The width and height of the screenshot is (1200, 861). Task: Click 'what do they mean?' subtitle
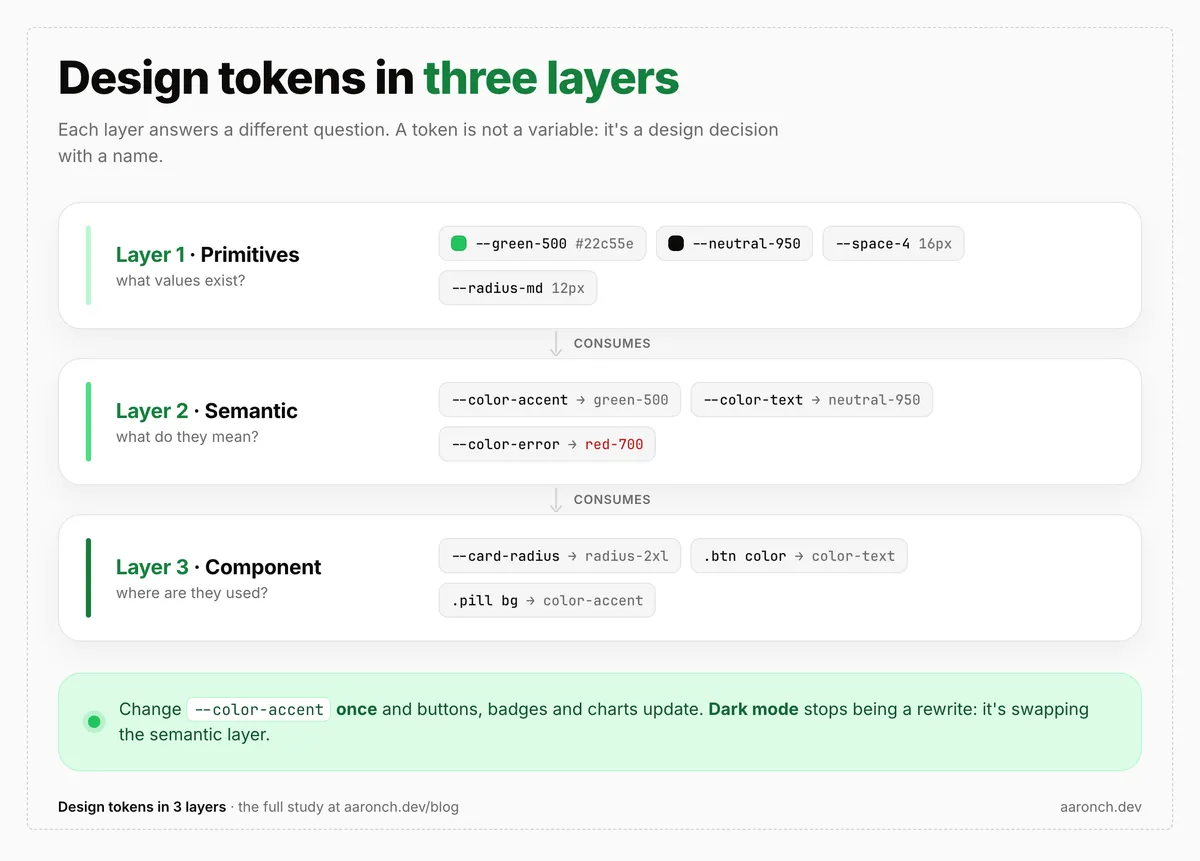[187, 436]
